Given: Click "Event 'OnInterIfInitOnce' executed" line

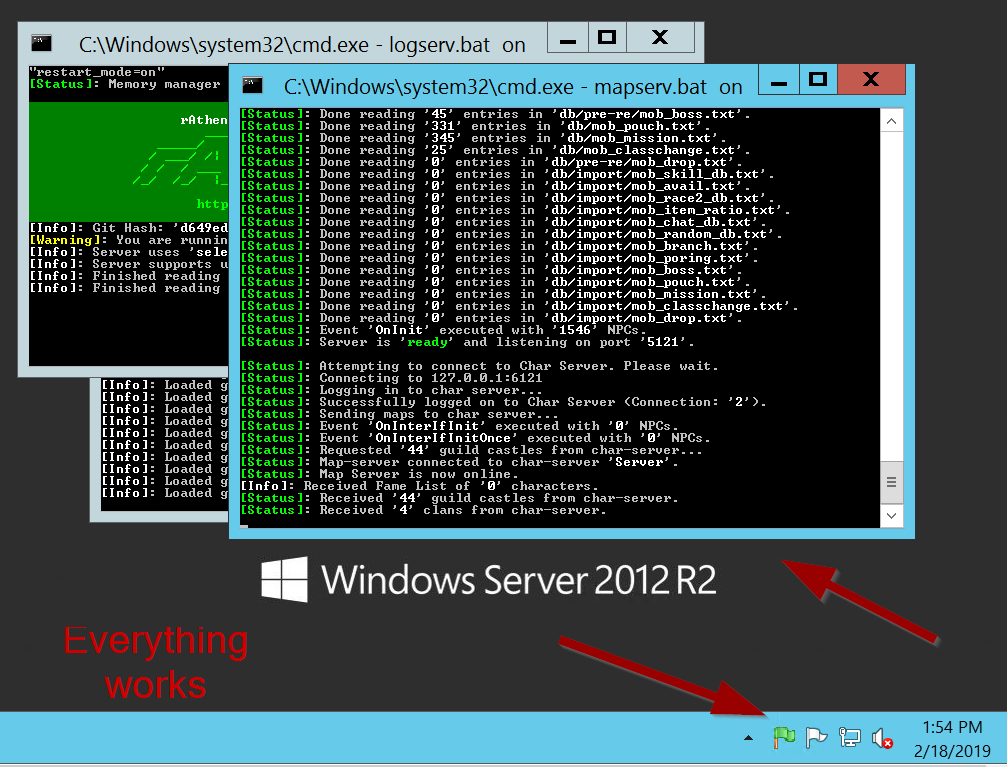Looking at the screenshot, I should pos(476,438).
